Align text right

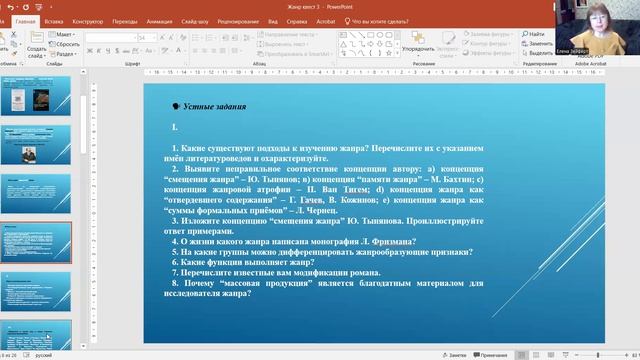tap(213, 51)
